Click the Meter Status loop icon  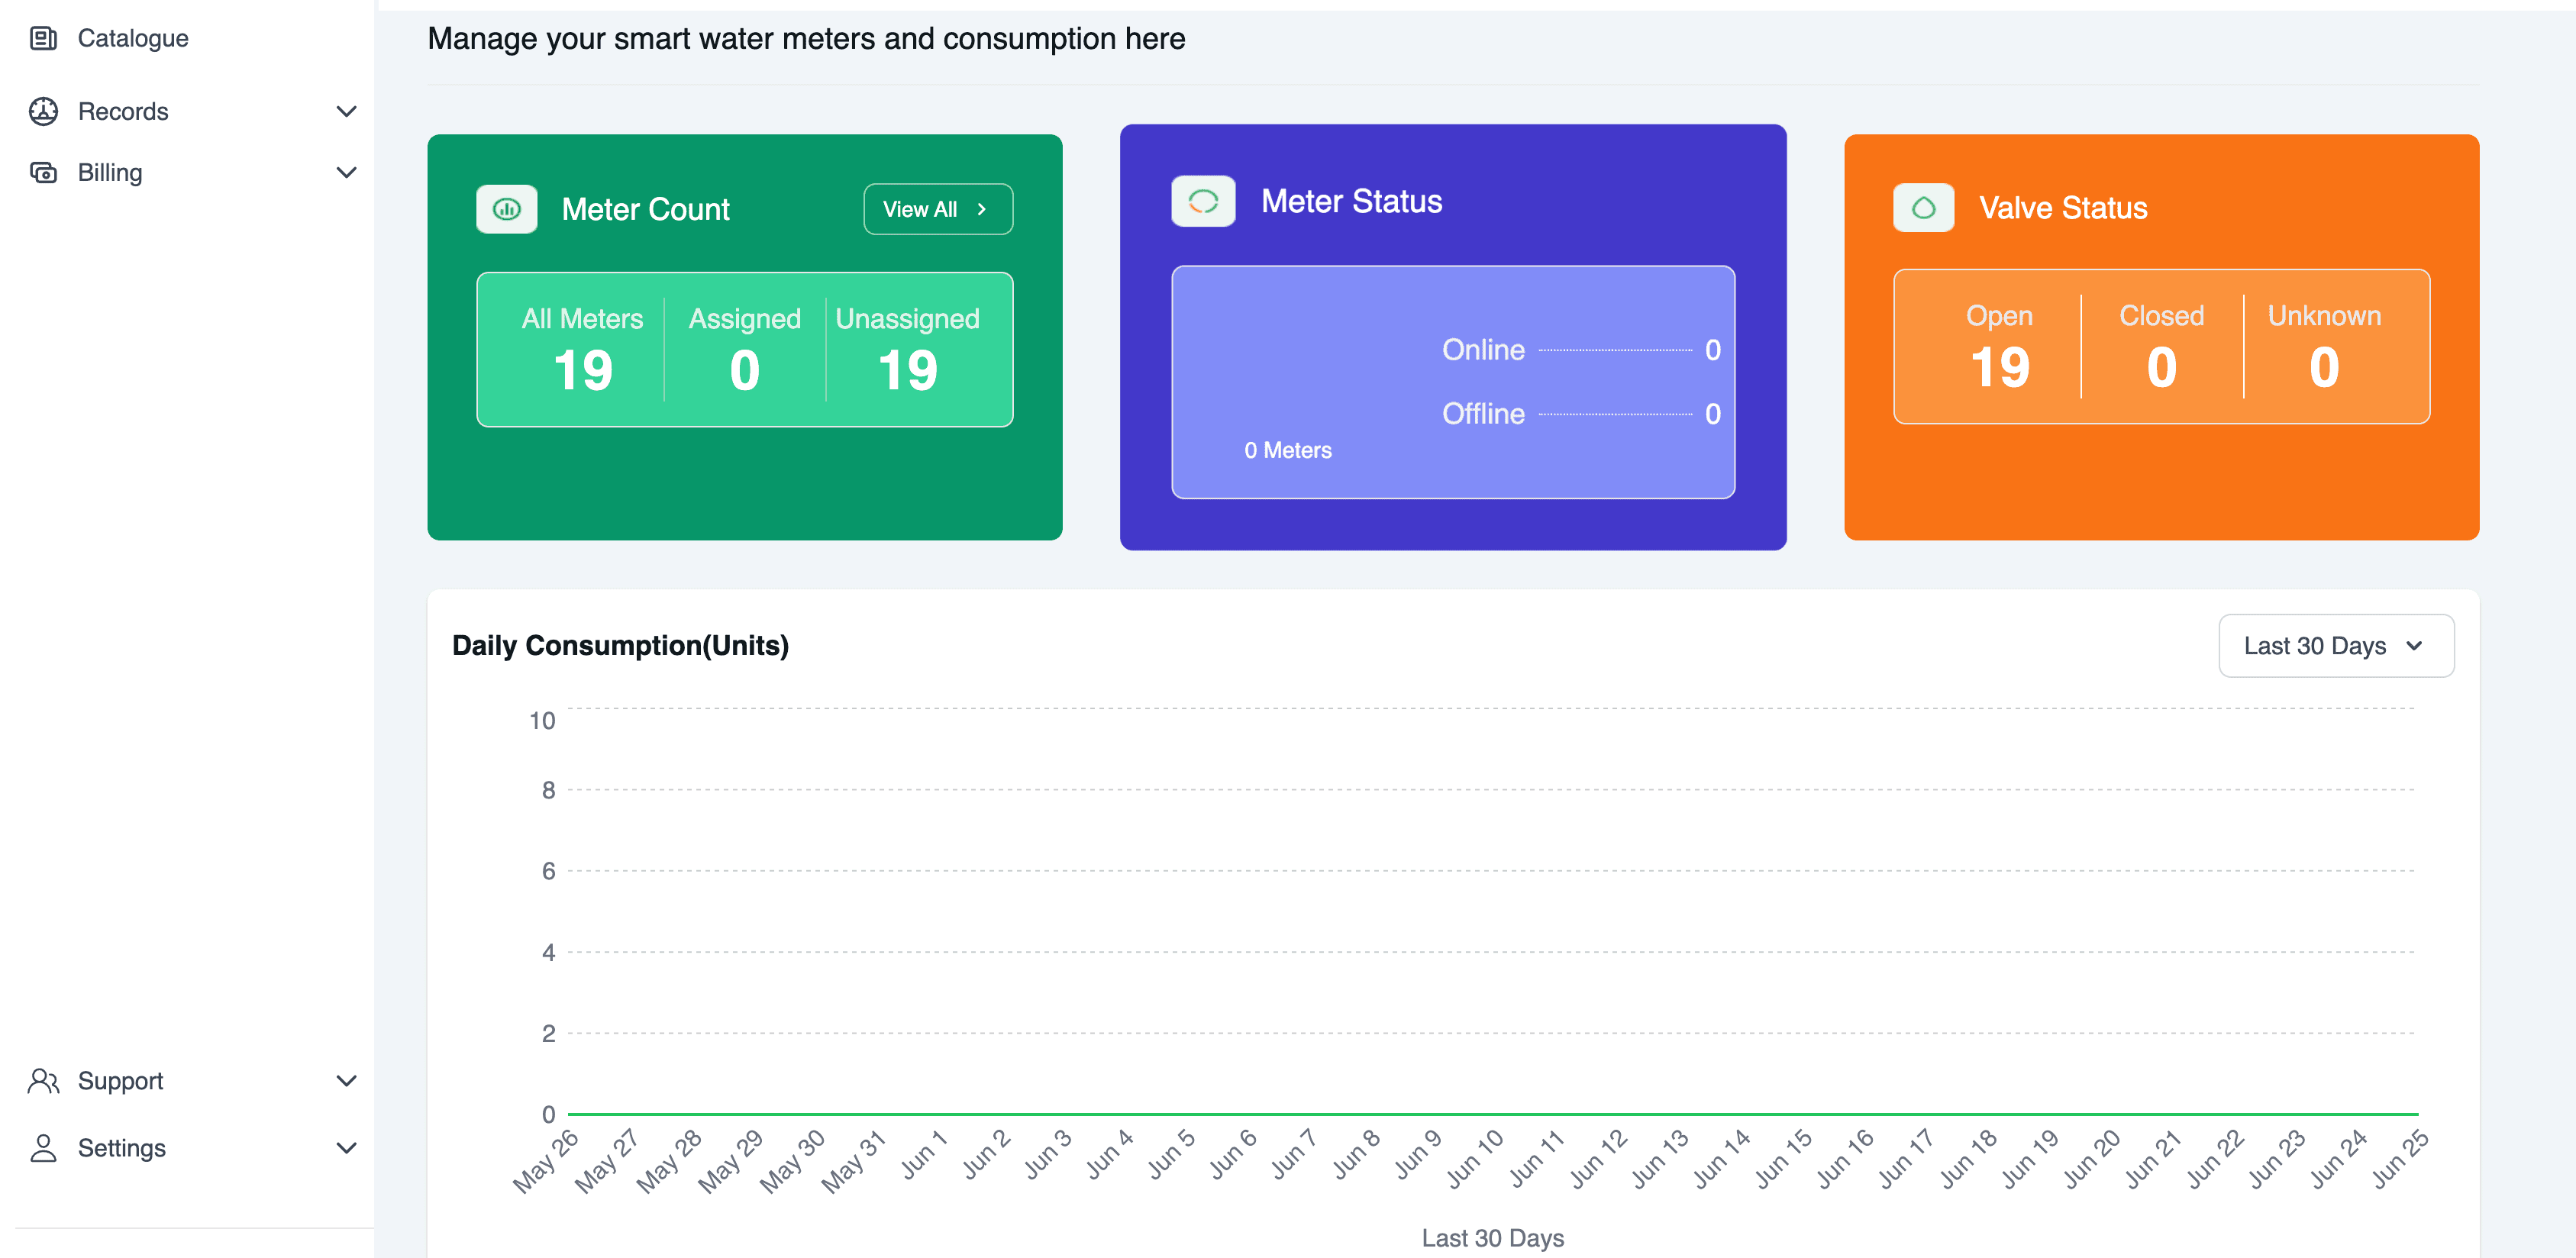[1203, 200]
